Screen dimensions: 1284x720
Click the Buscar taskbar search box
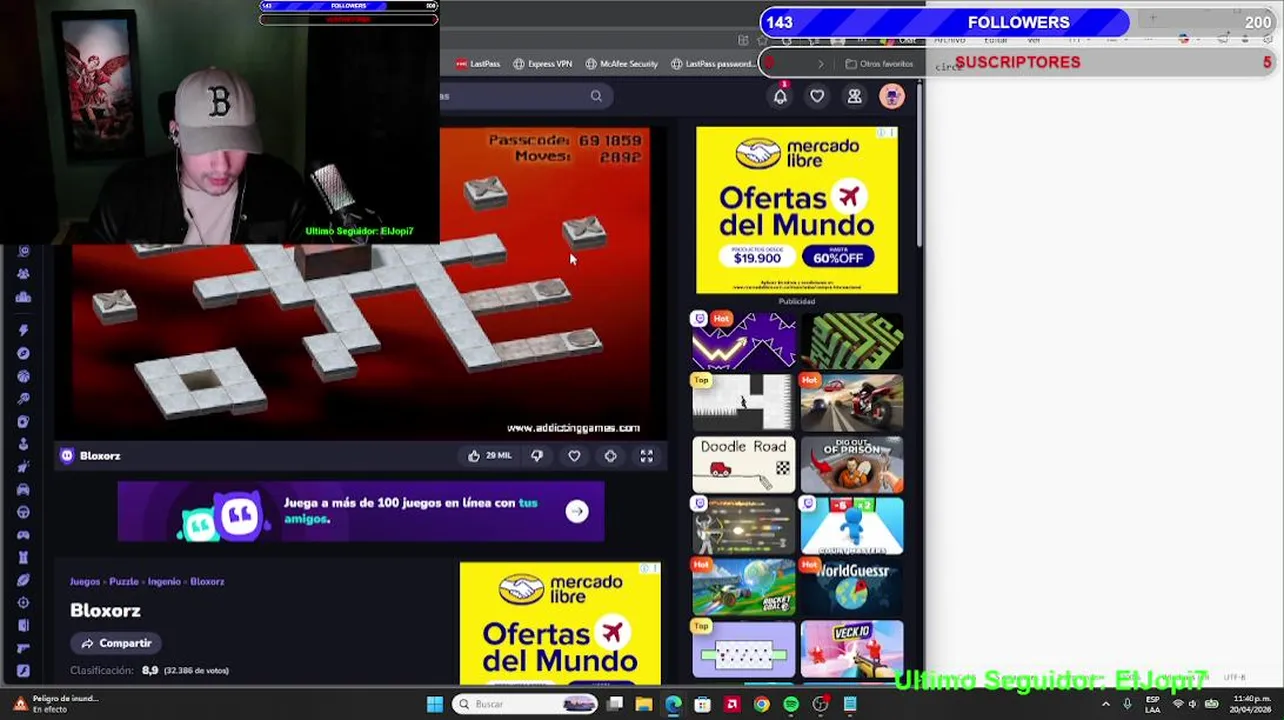524,704
